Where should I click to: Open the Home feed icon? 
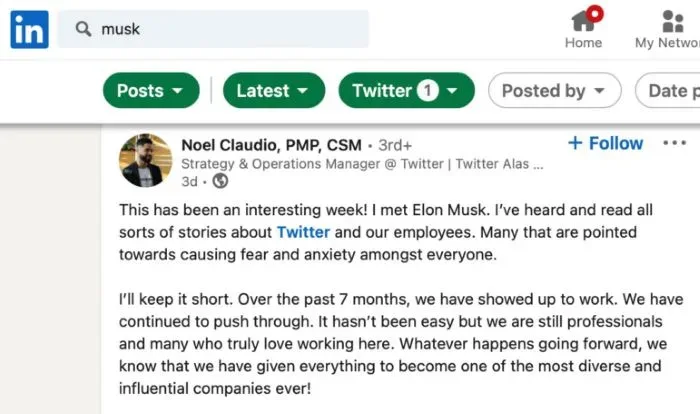tap(583, 22)
